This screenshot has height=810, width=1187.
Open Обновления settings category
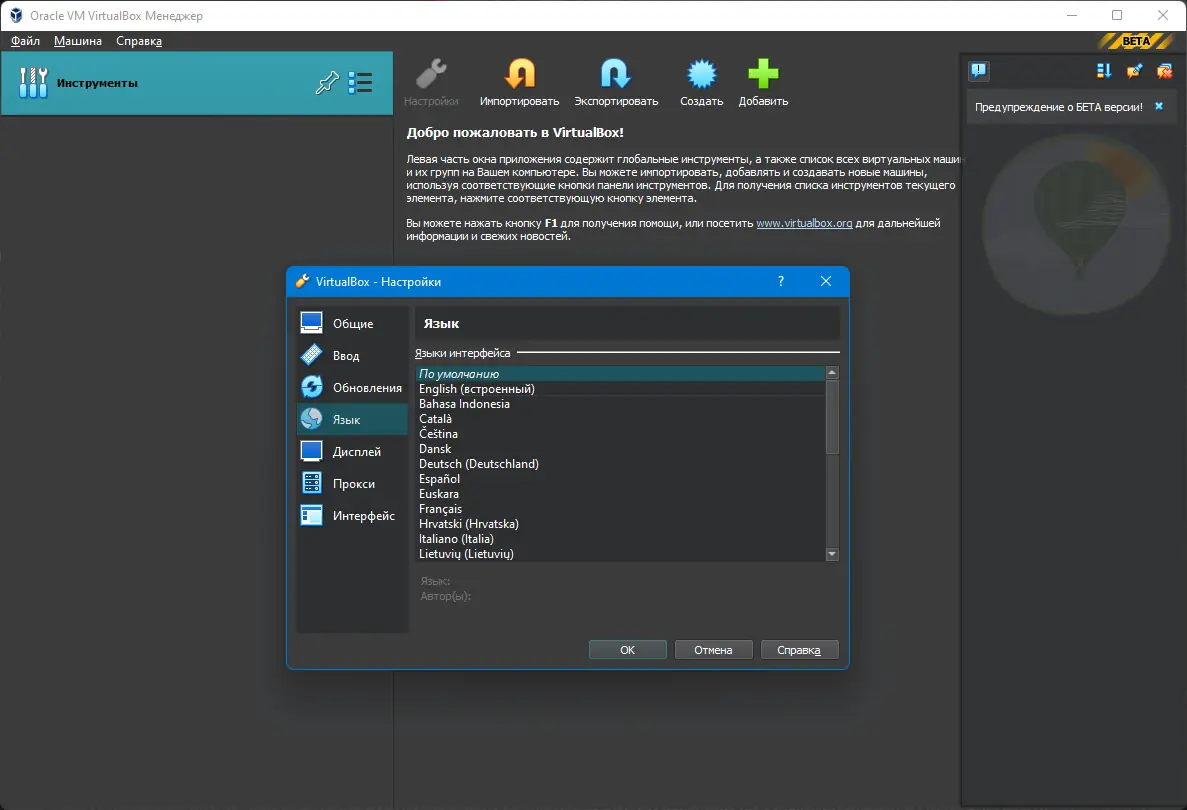(x=352, y=388)
